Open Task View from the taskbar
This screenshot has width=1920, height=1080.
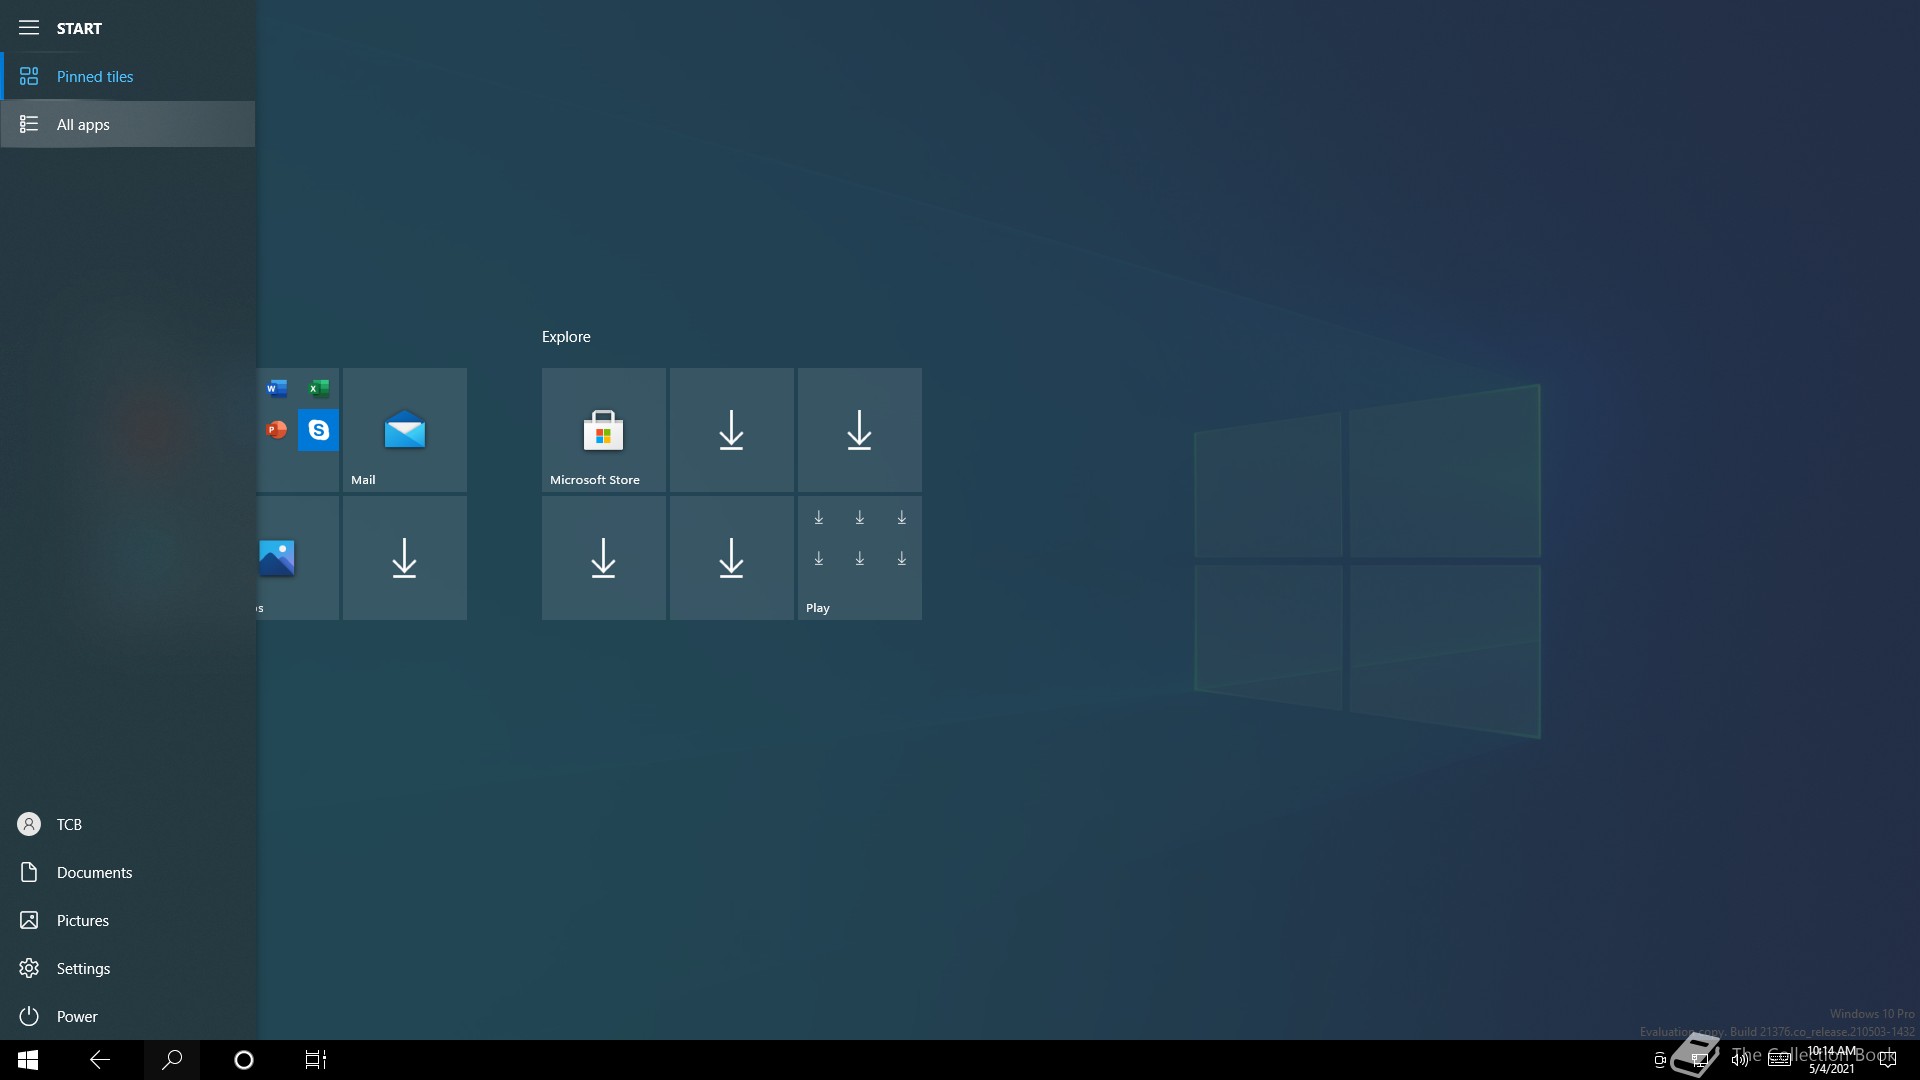point(316,1060)
